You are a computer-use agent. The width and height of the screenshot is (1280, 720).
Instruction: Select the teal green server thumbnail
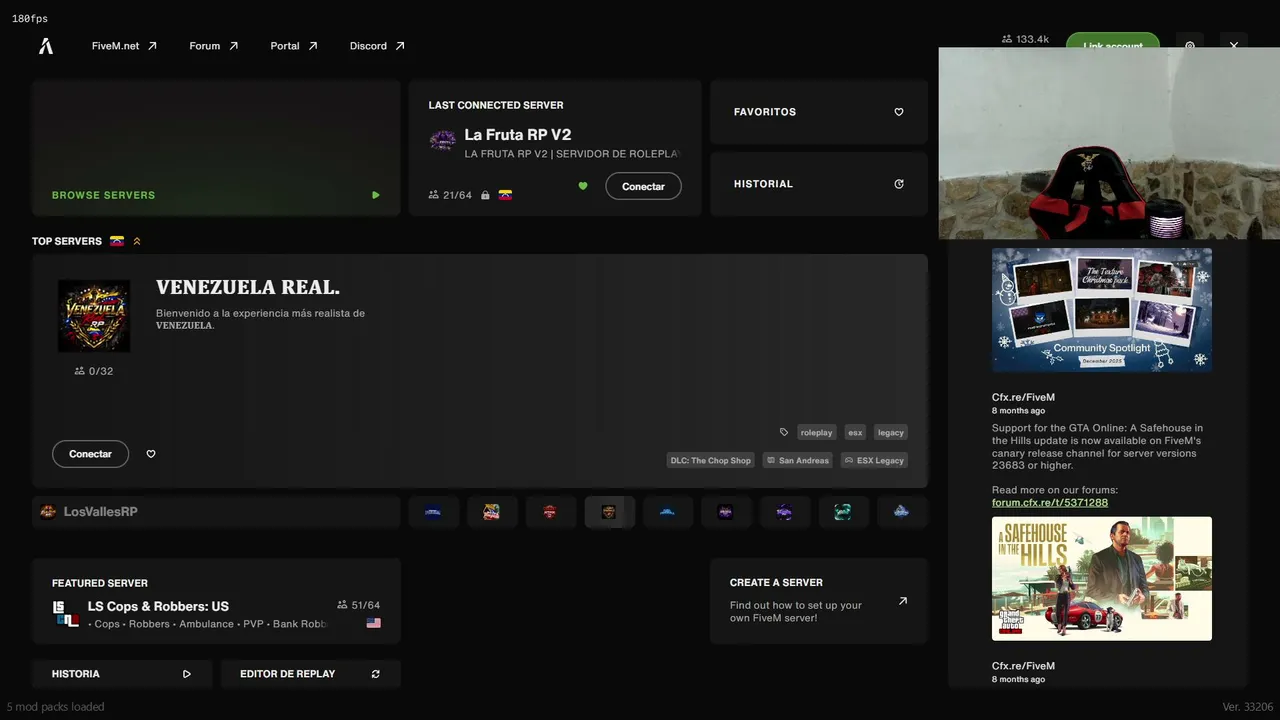point(843,512)
